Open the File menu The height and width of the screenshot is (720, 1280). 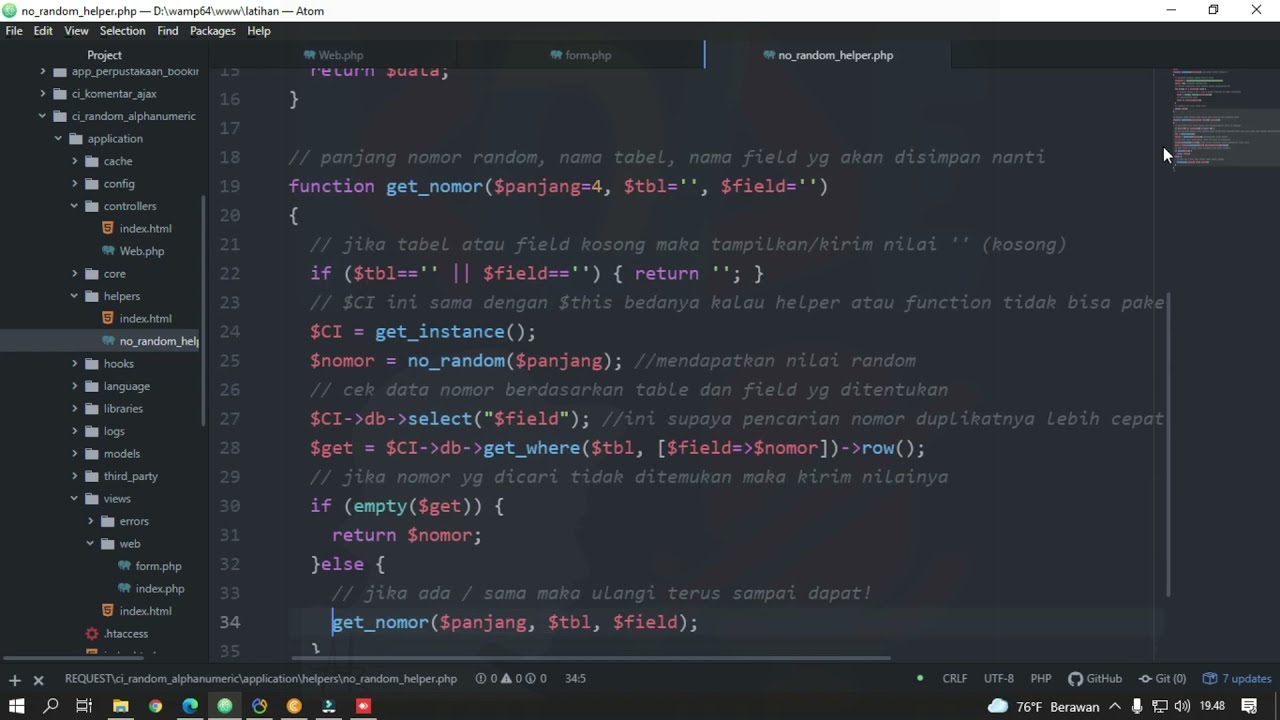coord(14,31)
